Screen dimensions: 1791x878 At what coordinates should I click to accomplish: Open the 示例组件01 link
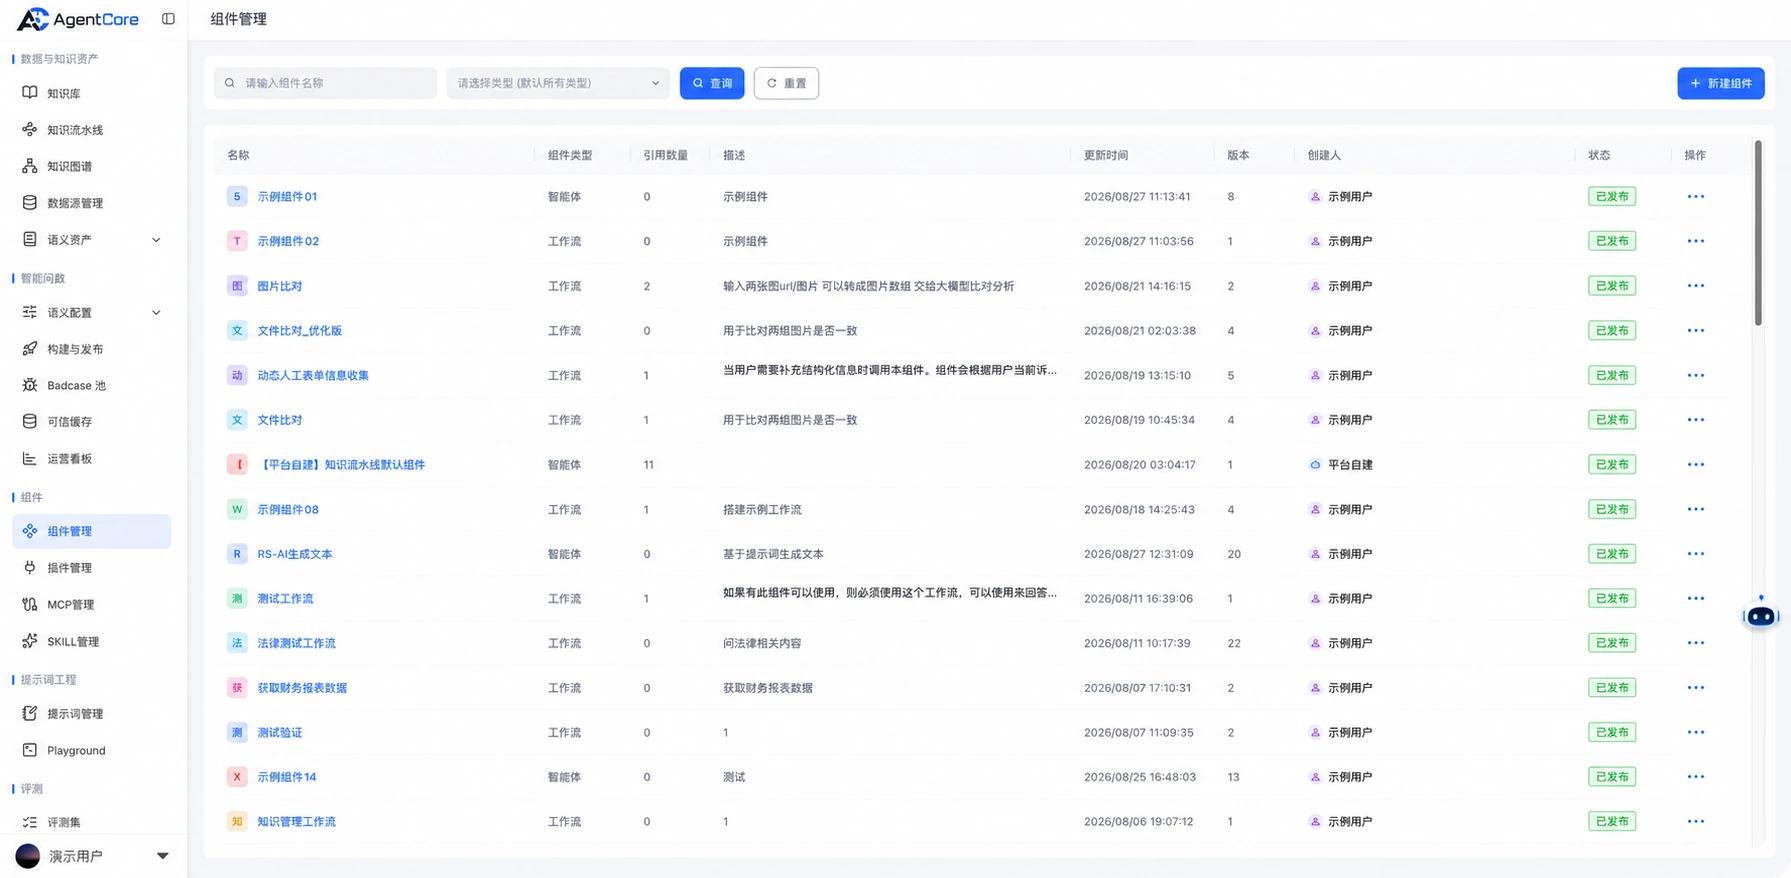287,197
